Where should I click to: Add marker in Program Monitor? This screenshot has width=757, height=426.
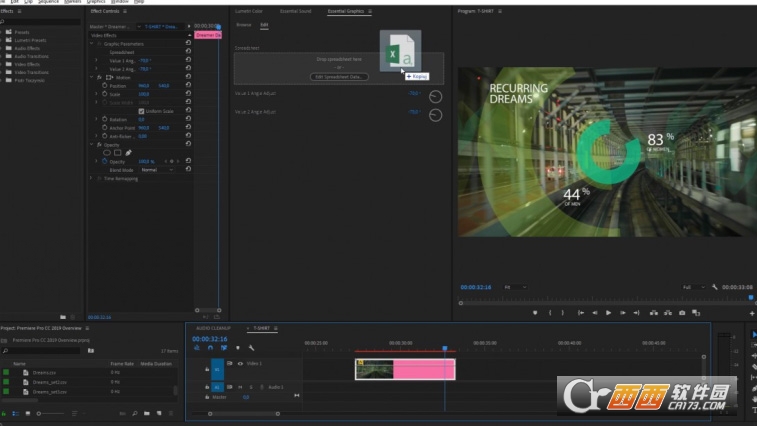pos(535,313)
